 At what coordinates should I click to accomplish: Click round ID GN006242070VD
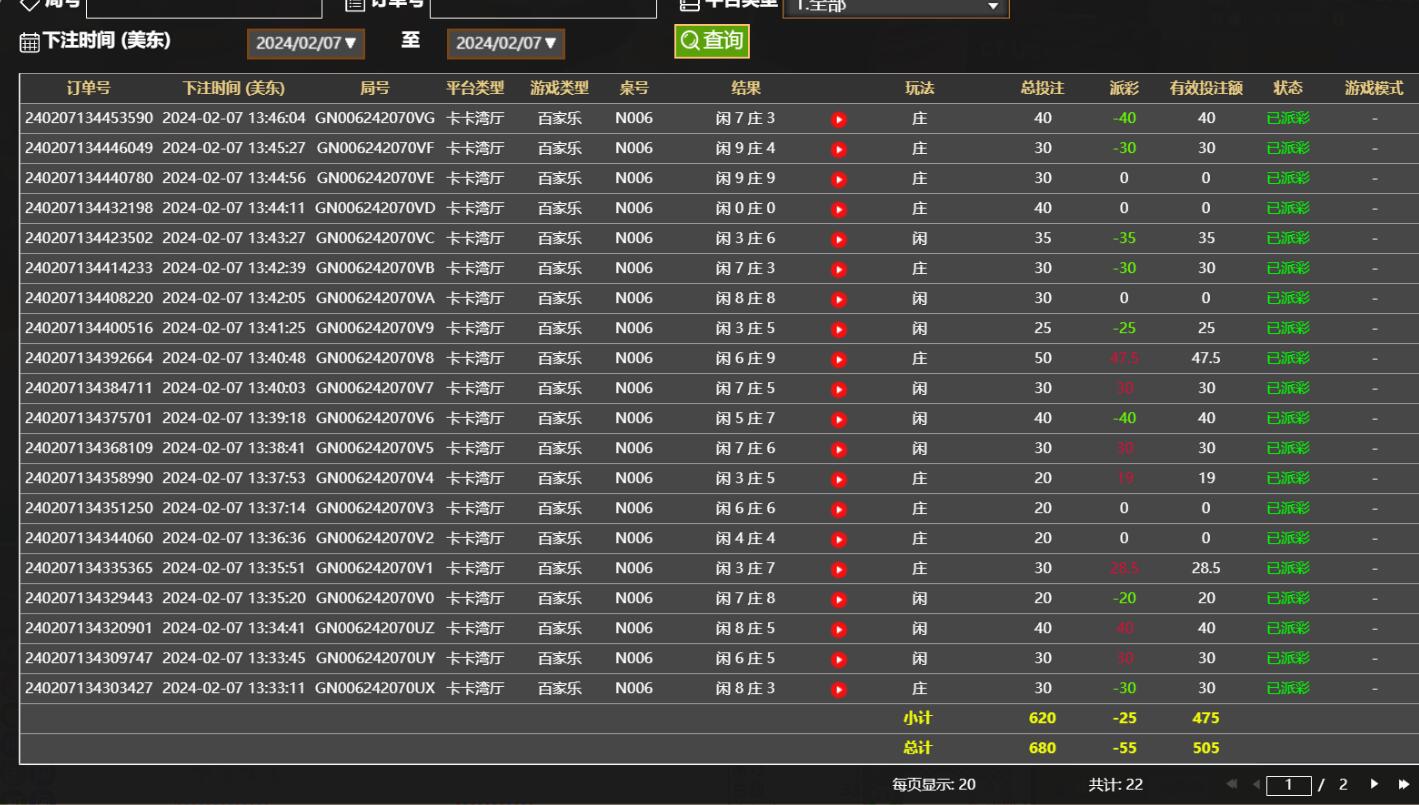pyautogui.click(x=375, y=208)
